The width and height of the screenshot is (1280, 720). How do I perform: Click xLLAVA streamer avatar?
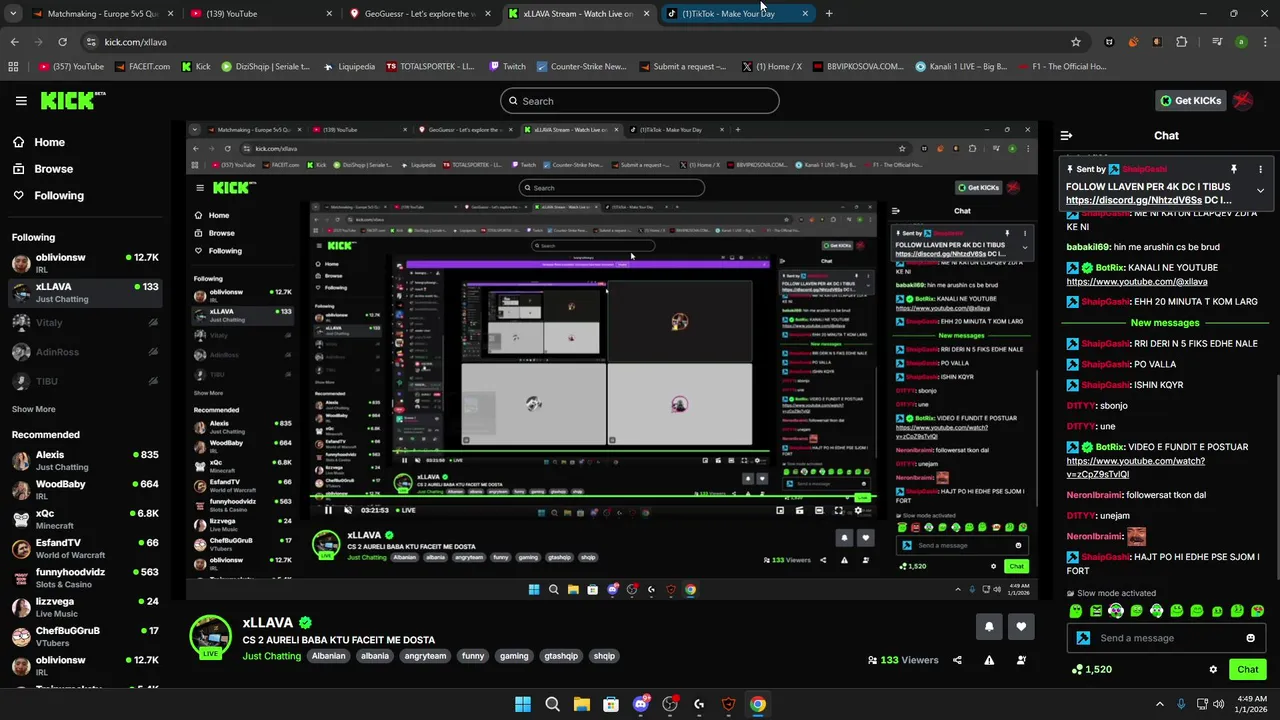click(210, 637)
